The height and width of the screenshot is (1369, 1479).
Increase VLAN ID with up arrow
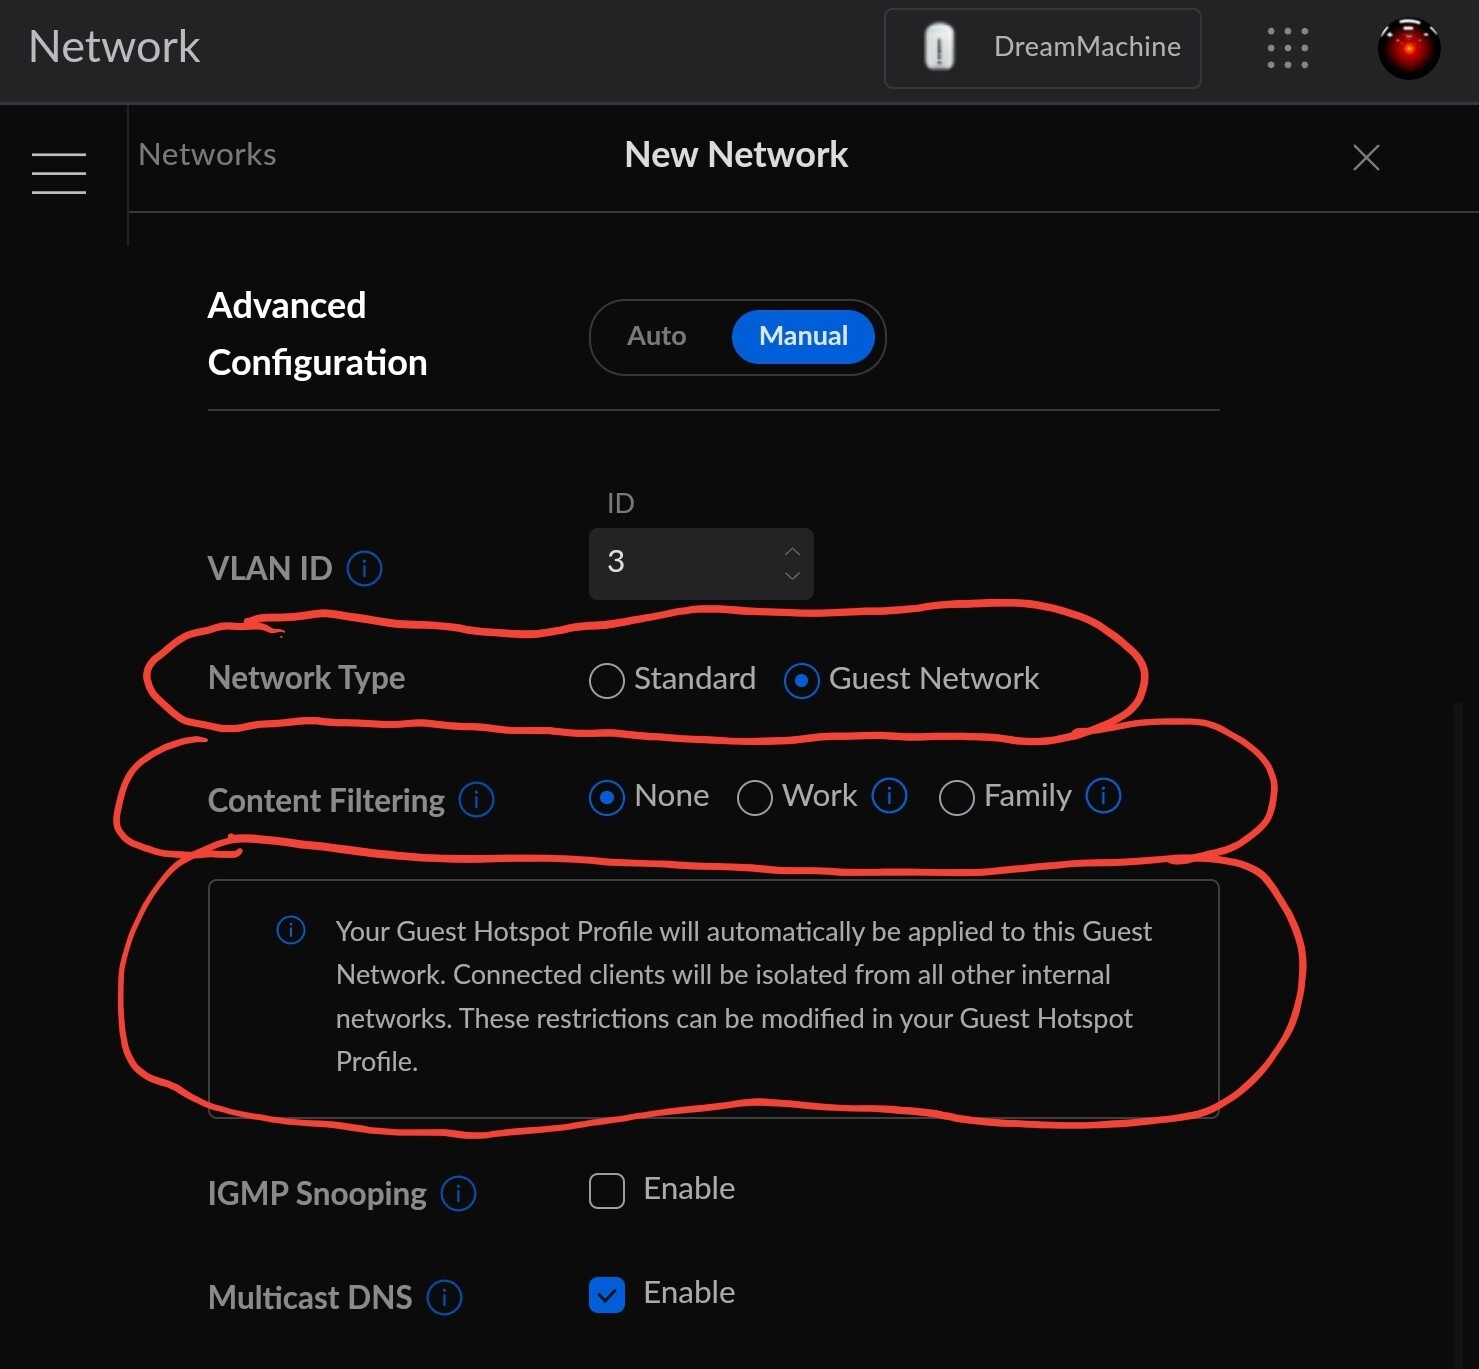point(792,552)
